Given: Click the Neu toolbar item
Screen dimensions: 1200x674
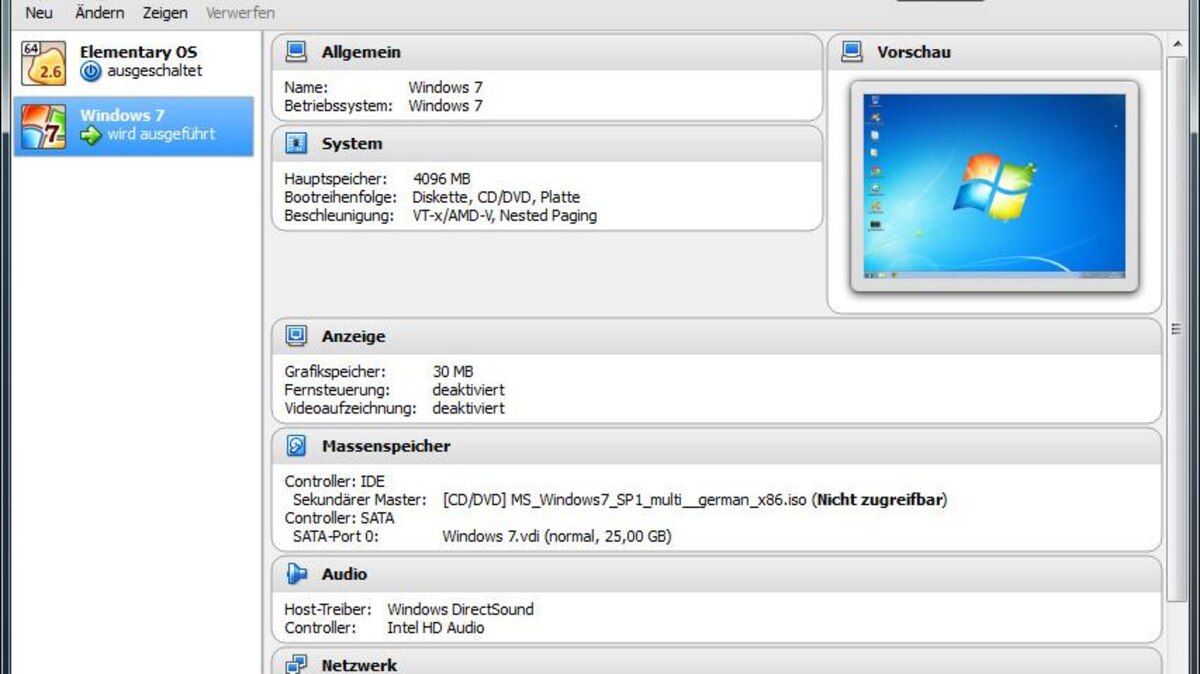Looking at the screenshot, I should (38, 12).
